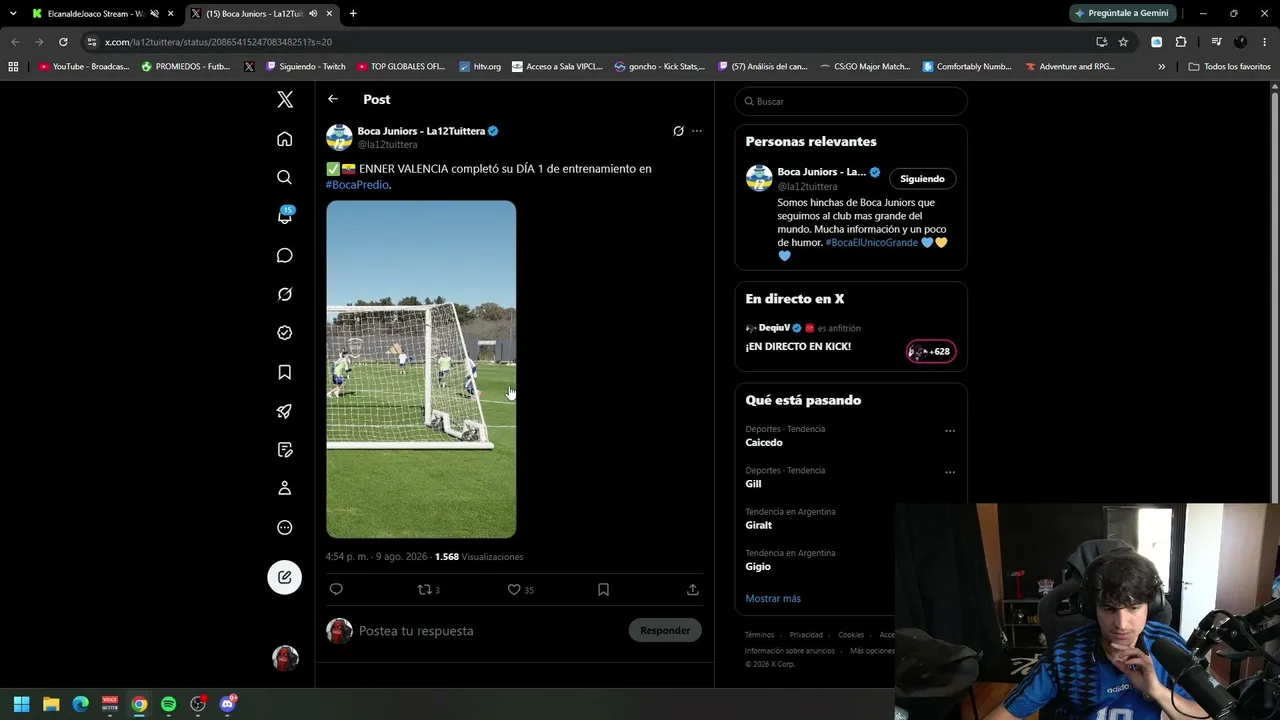Open the cloud extension icon in Chrome toolbar
The height and width of the screenshot is (720, 1280).
pyautogui.click(x=1157, y=42)
